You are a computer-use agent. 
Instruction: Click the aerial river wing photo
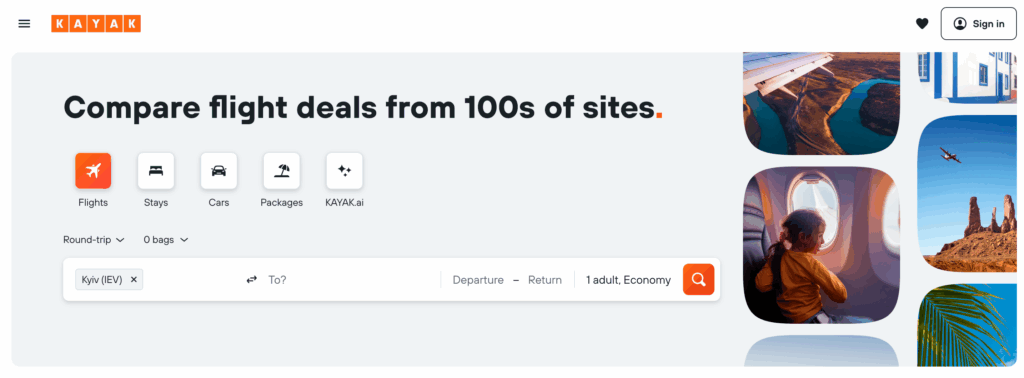tap(822, 103)
